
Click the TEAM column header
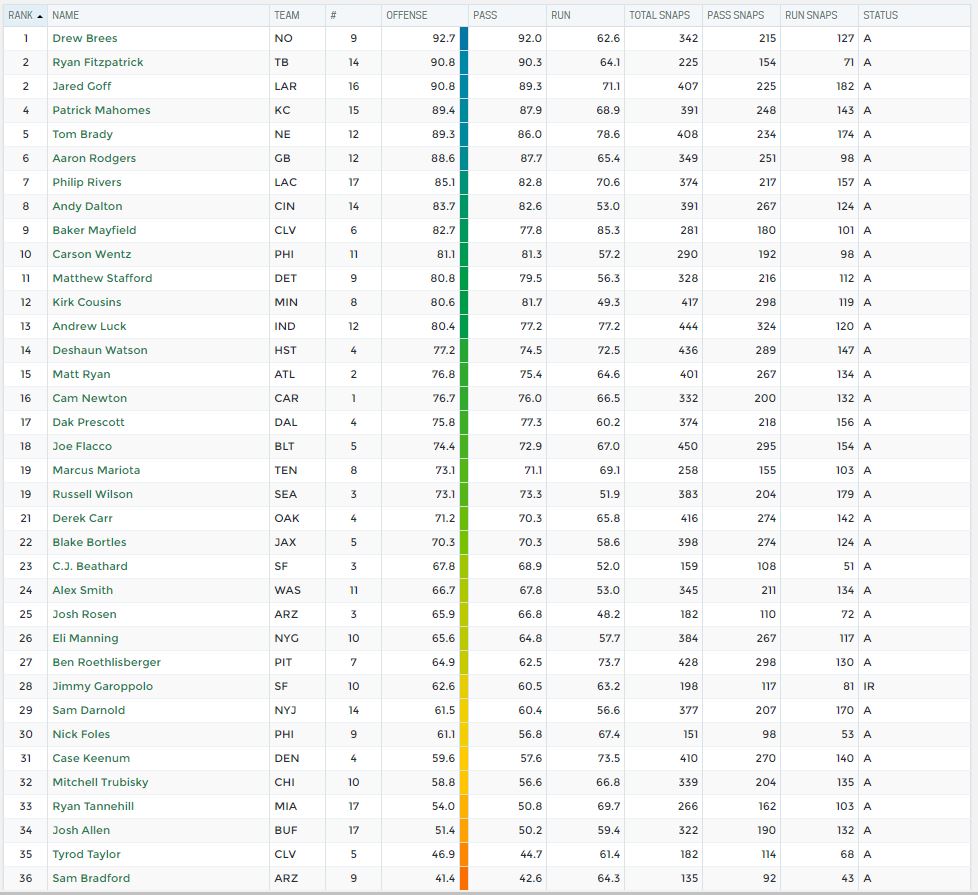pos(285,16)
